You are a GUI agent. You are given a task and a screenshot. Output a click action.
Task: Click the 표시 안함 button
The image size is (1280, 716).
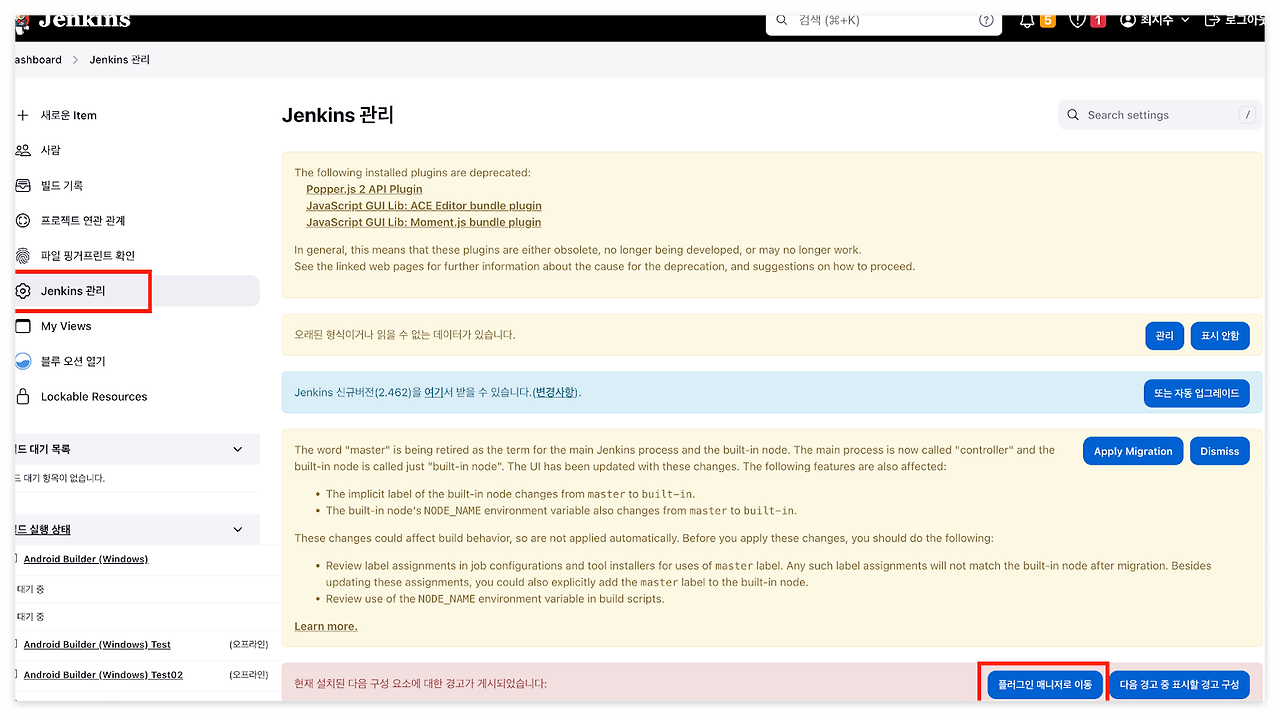click(x=1220, y=336)
